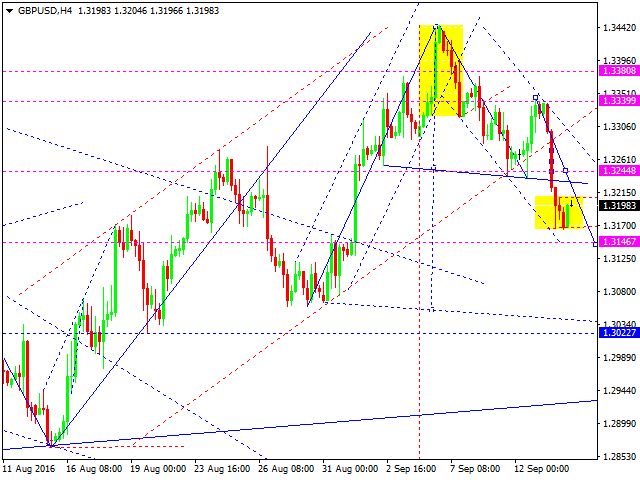Select the 19 Aug 00:00 time label
This screenshot has height=480, width=640.
click(158, 469)
